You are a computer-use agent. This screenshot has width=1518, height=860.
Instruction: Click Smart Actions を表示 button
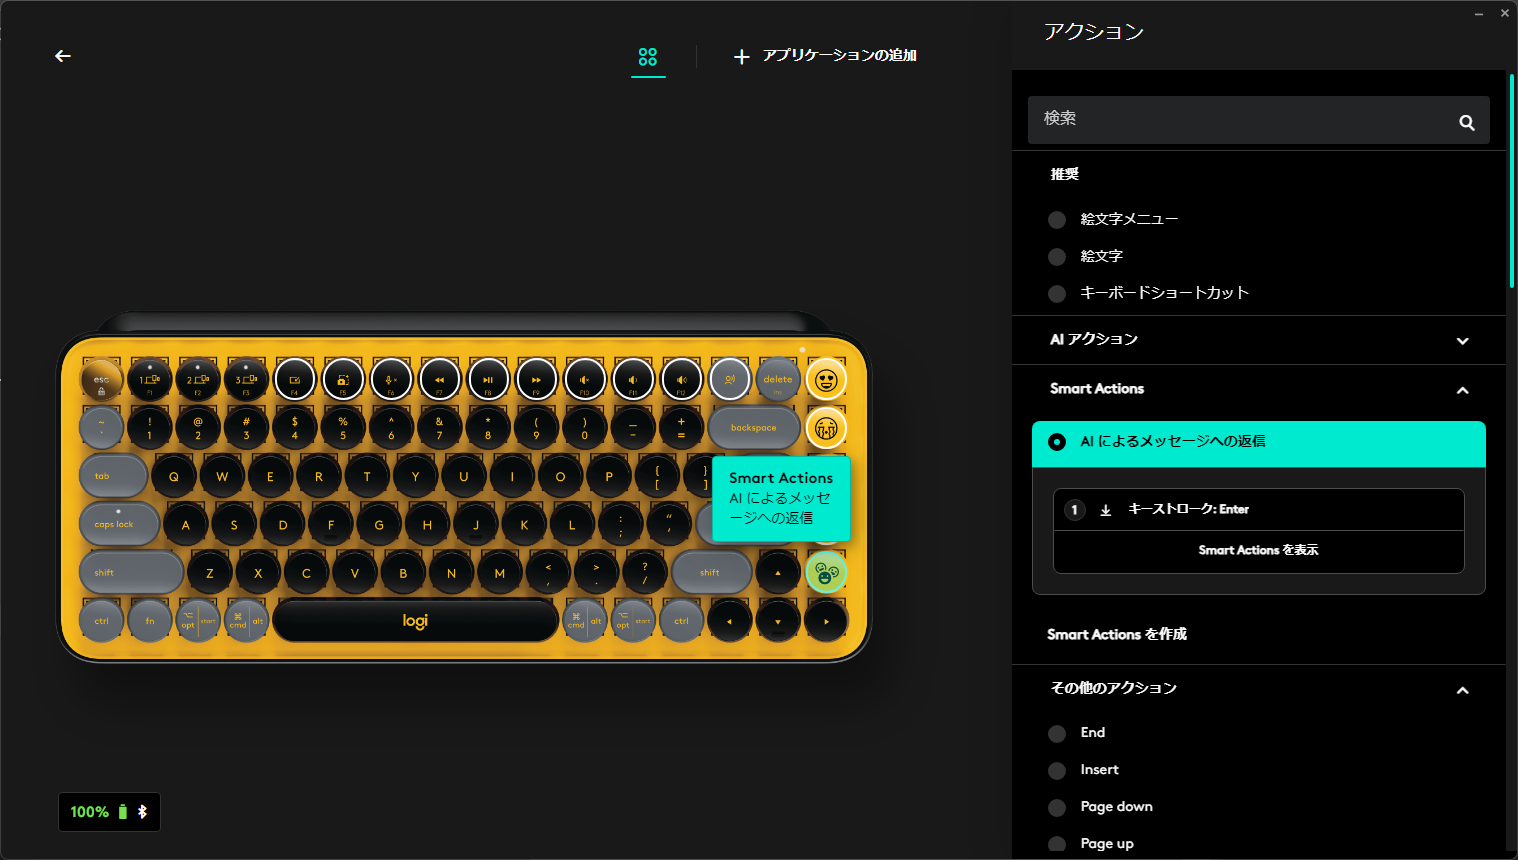pyautogui.click(x=1259, y=551)
